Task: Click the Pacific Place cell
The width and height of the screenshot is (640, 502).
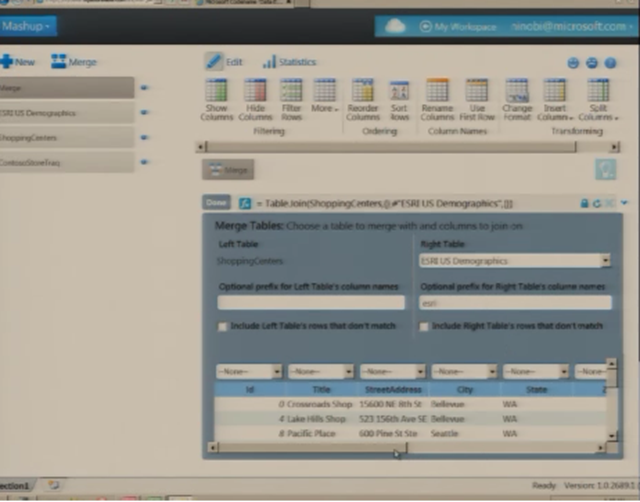Action: (311, 434)
